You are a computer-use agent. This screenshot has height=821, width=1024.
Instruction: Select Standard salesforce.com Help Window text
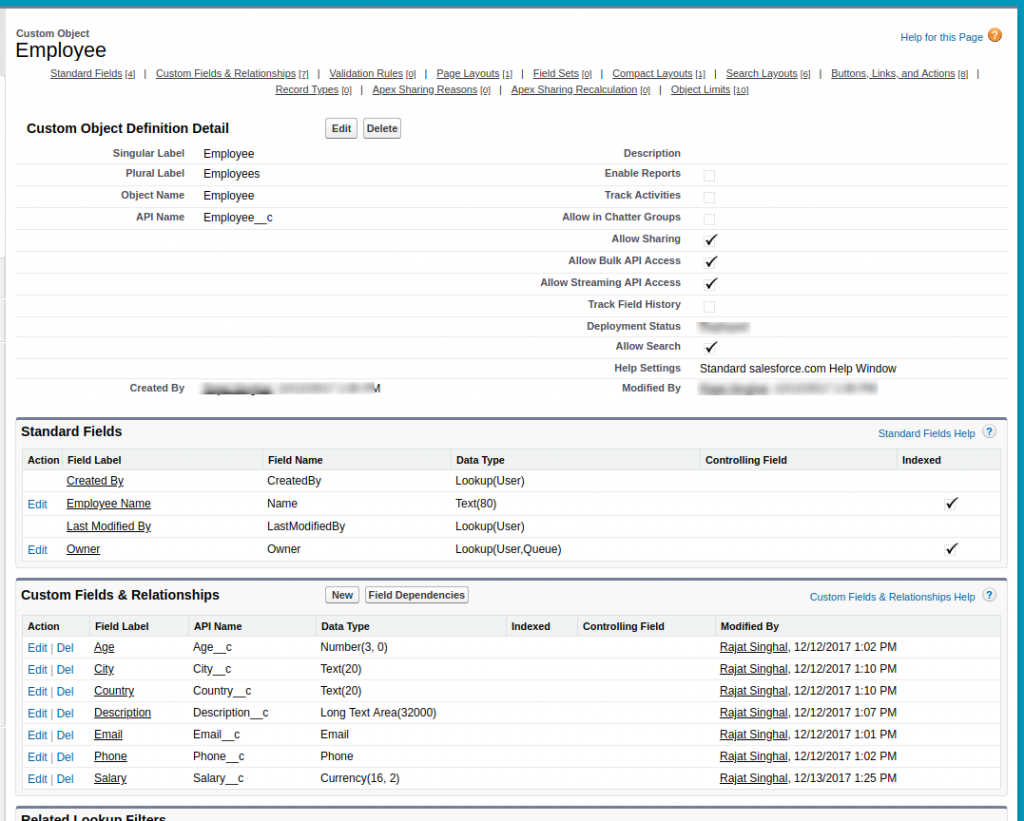tap(798, 369)
